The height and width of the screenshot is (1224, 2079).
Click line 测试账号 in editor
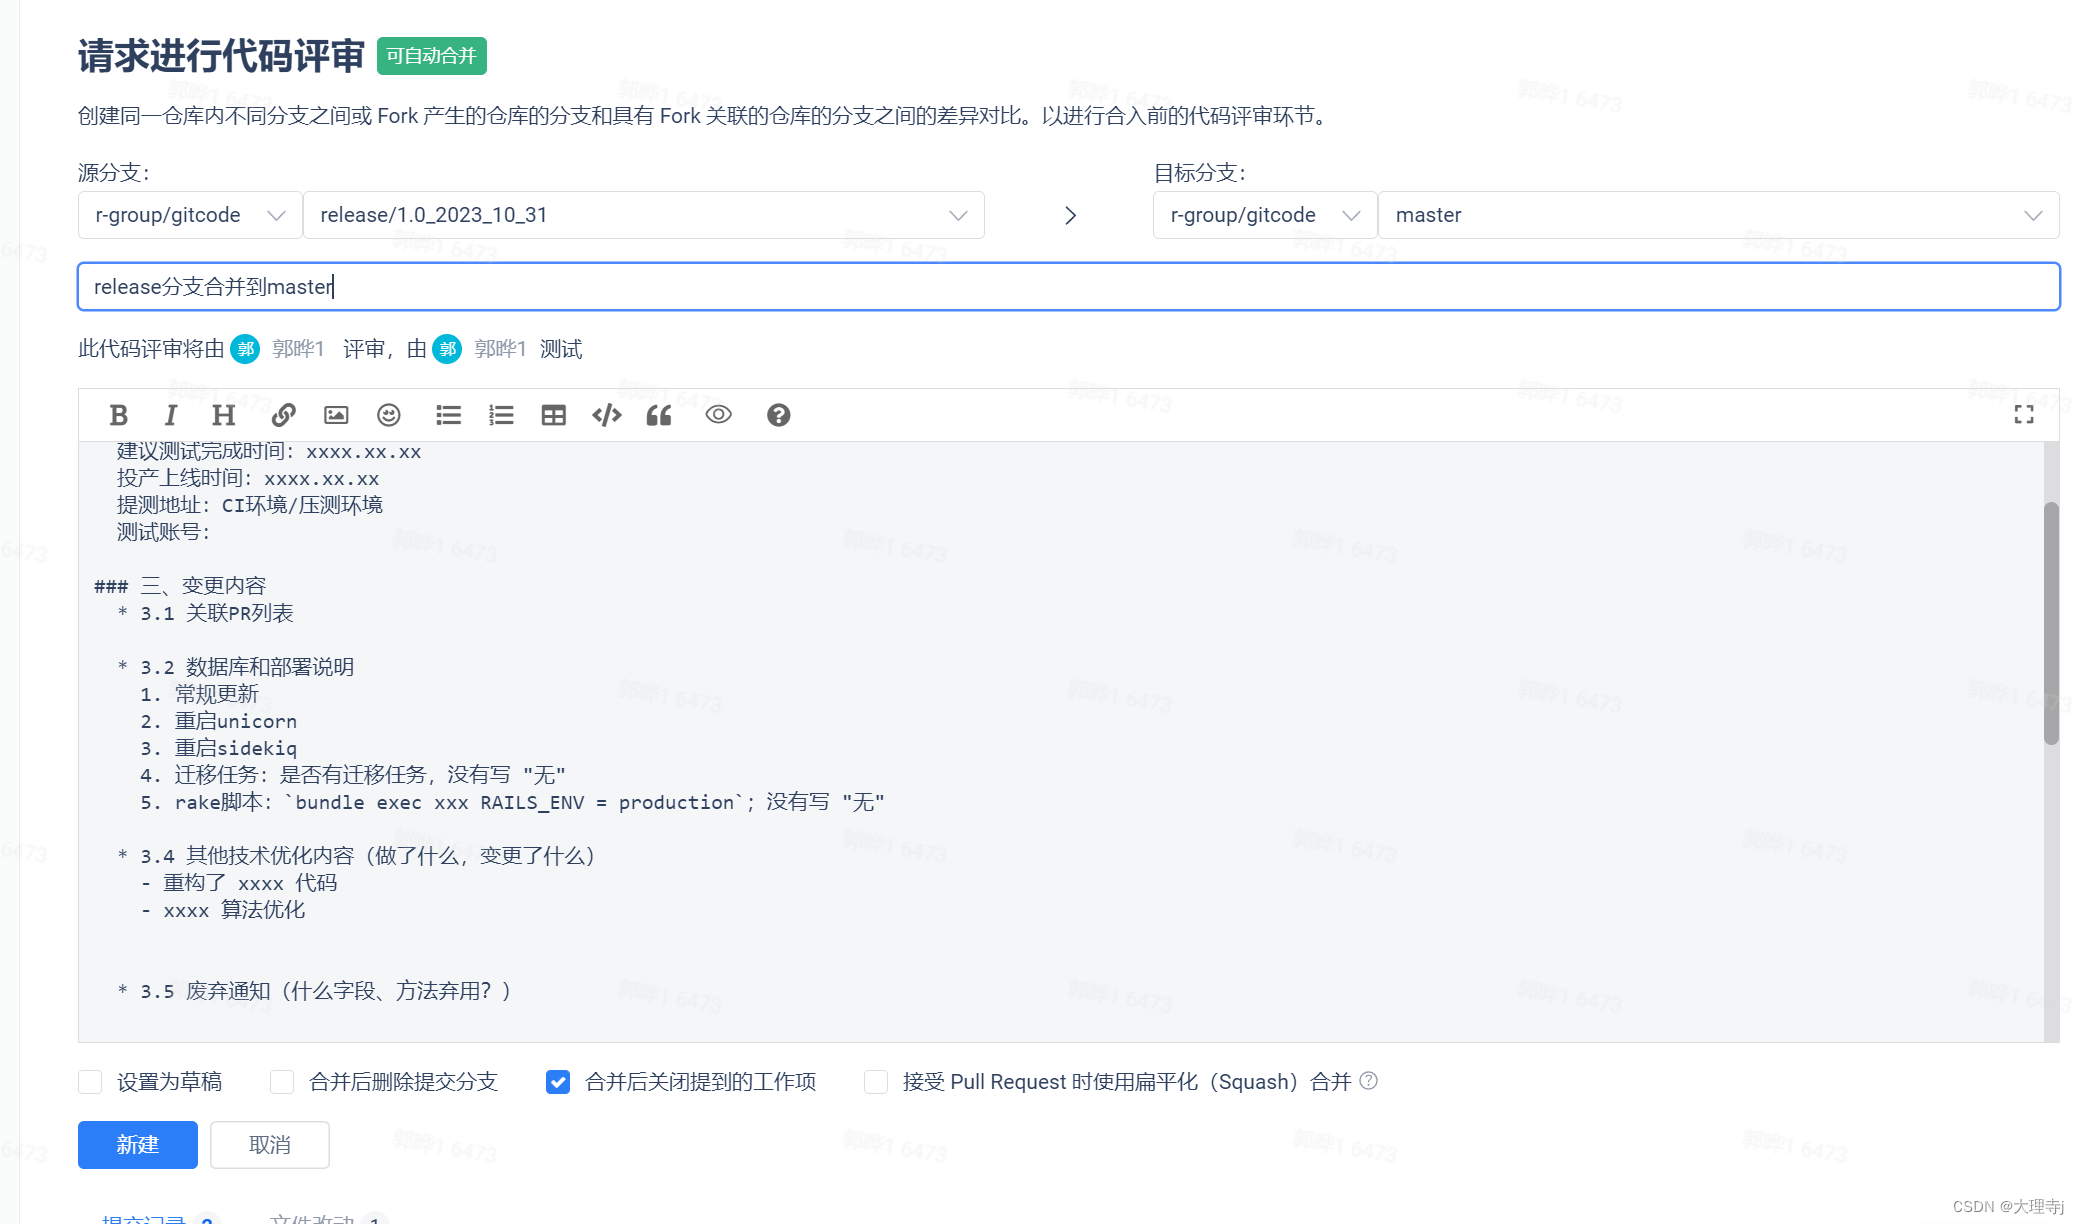point(164,532)
